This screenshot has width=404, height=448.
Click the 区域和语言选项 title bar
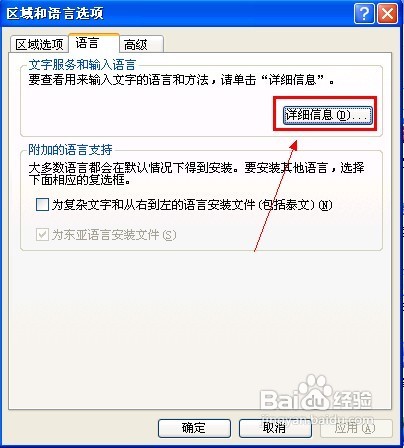[x=177, y=14]
